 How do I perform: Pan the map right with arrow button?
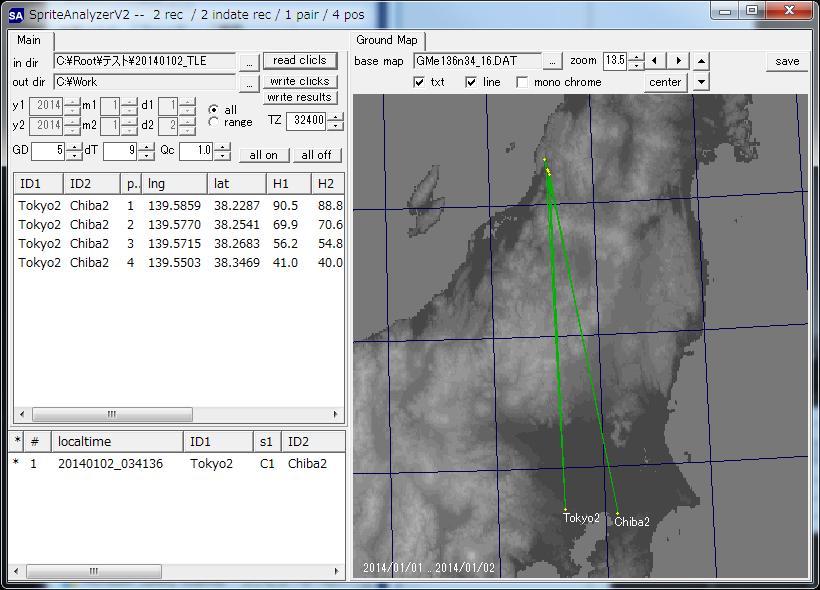point(679,61)
